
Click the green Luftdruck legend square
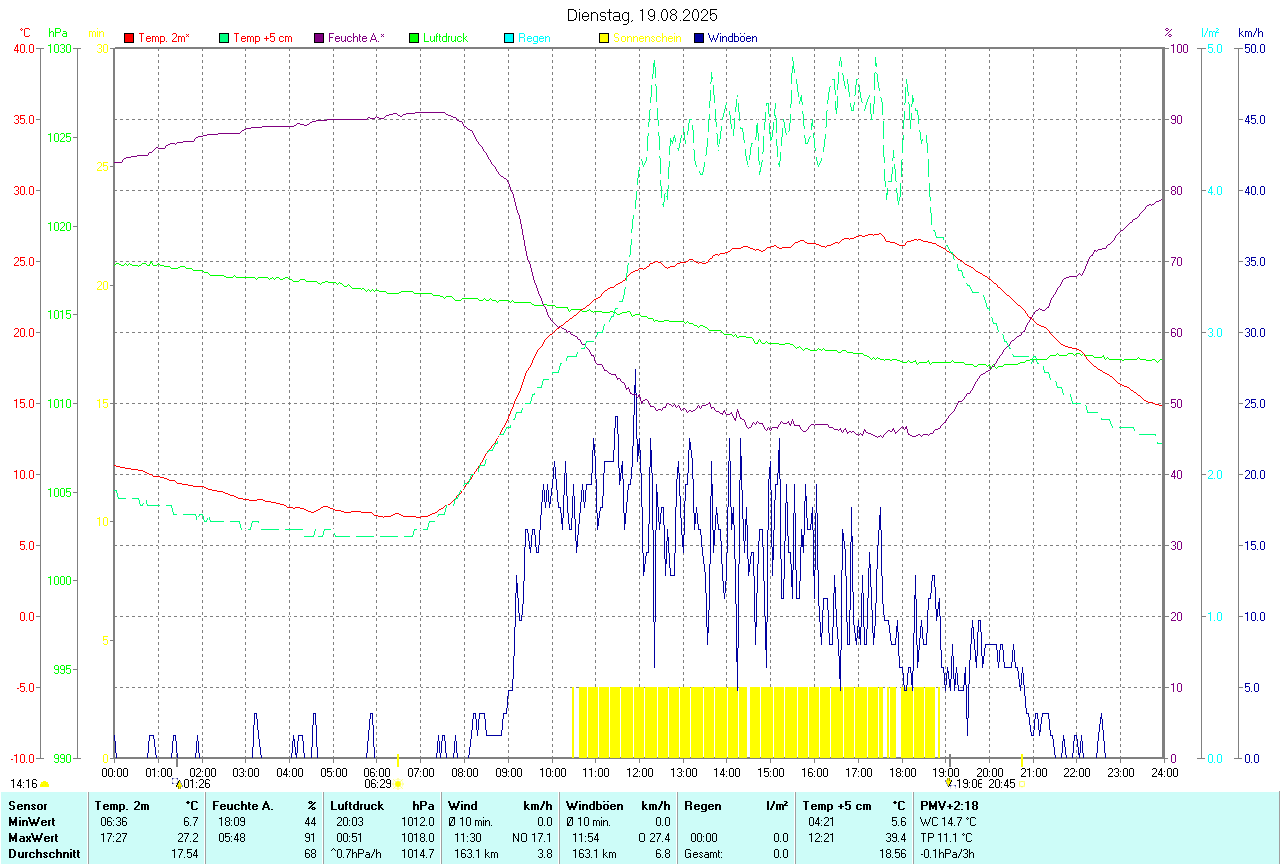414,38
